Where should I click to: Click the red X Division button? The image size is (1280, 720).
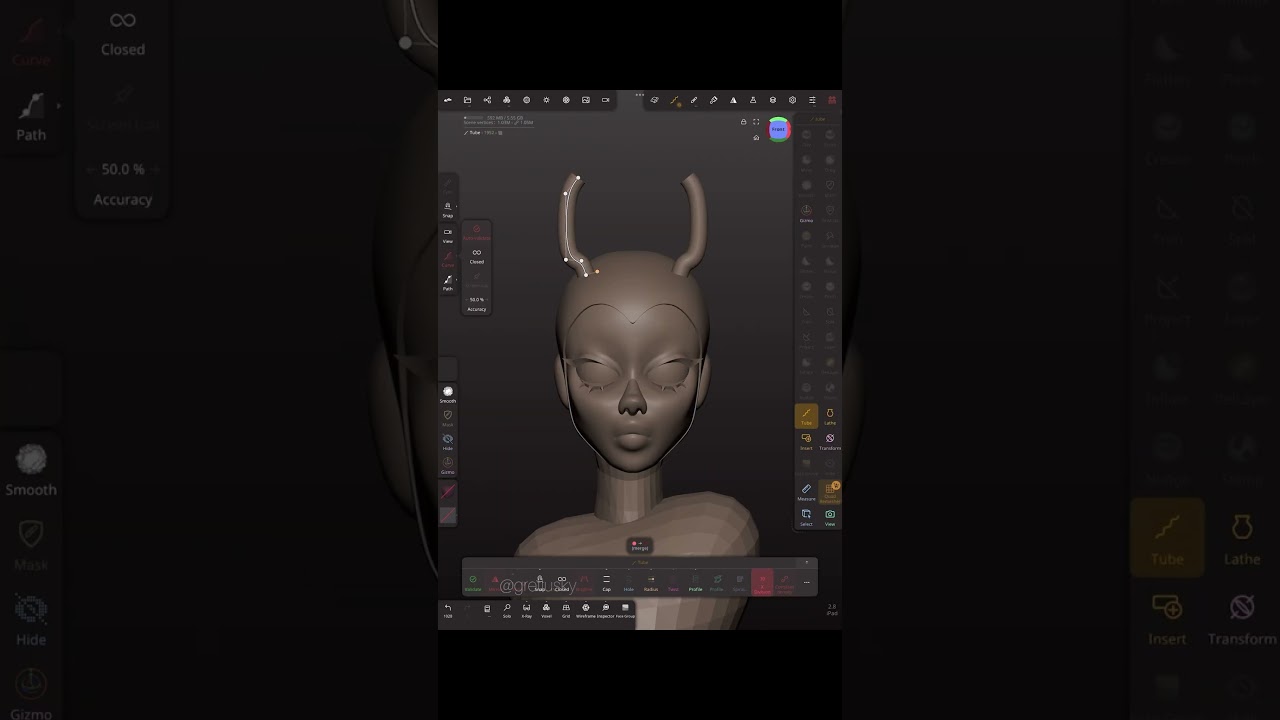tap(762, 582)
